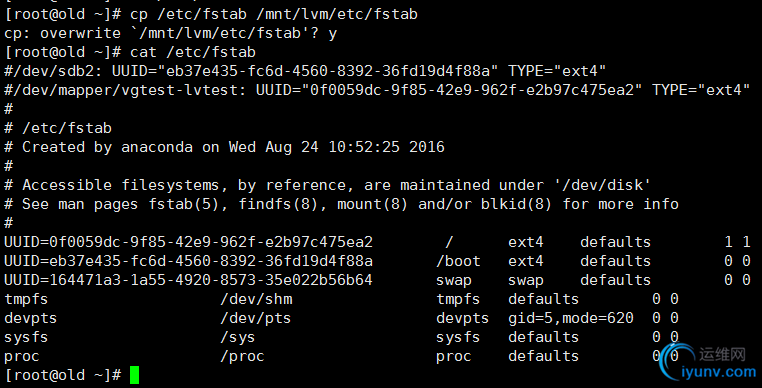Click the /dev/mapper/vgtest-lvtest comment line

click(377, 90)
